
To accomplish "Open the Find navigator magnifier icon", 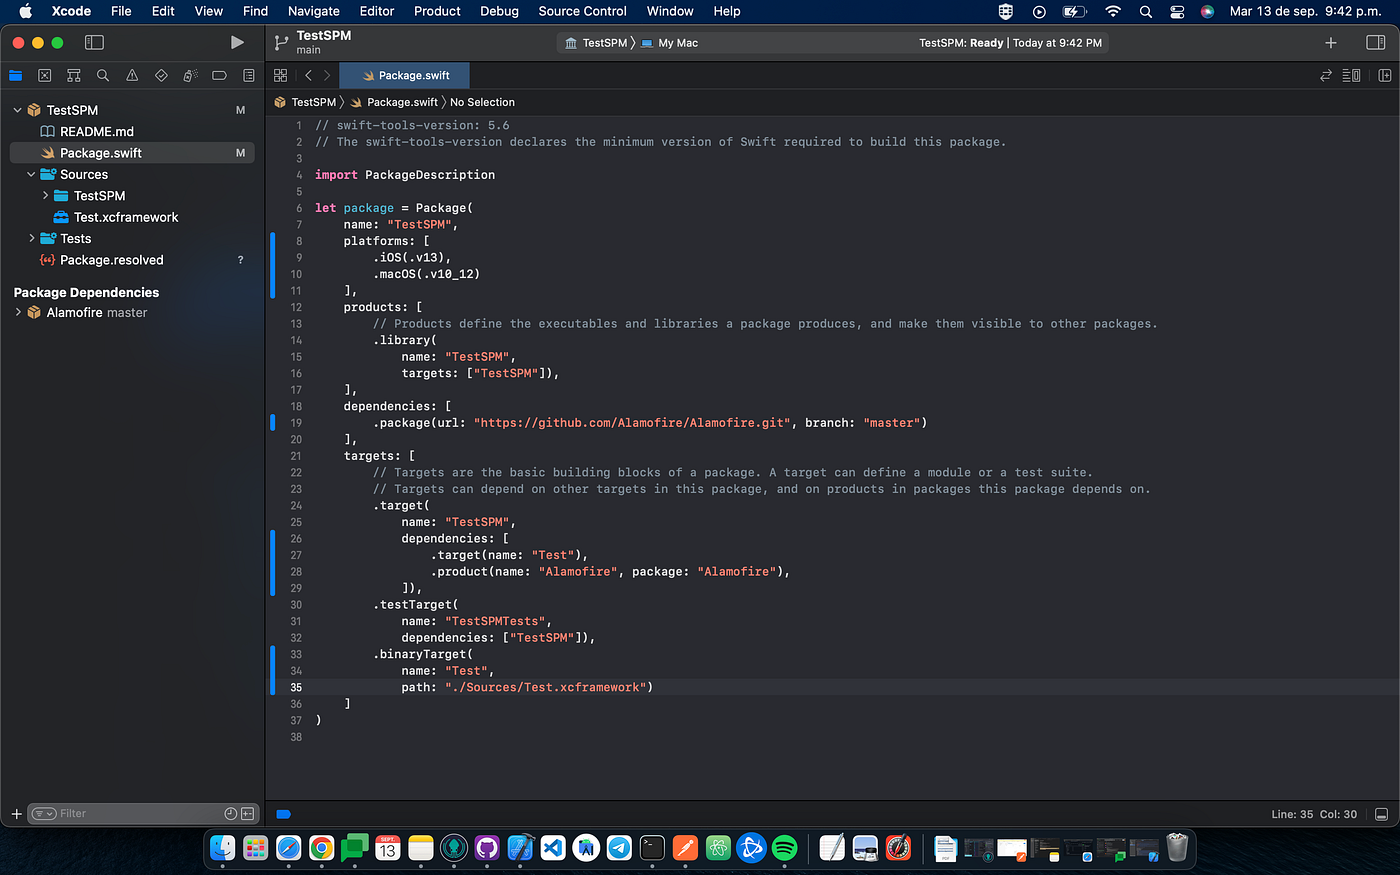I will tap(103, 75).
